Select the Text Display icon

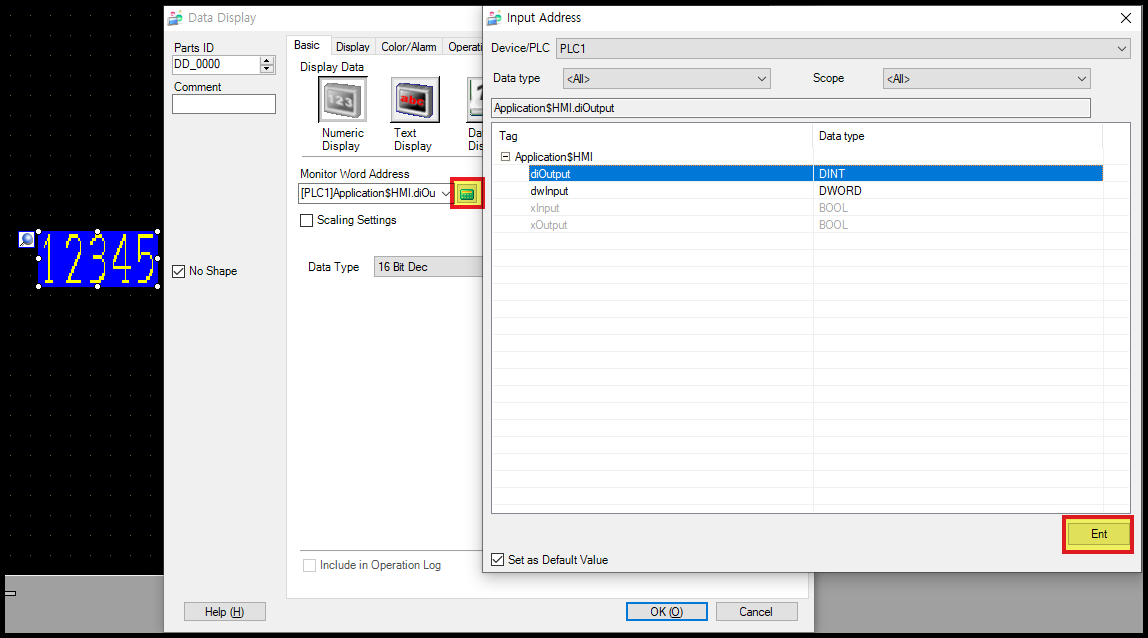[x=414, y=100]
